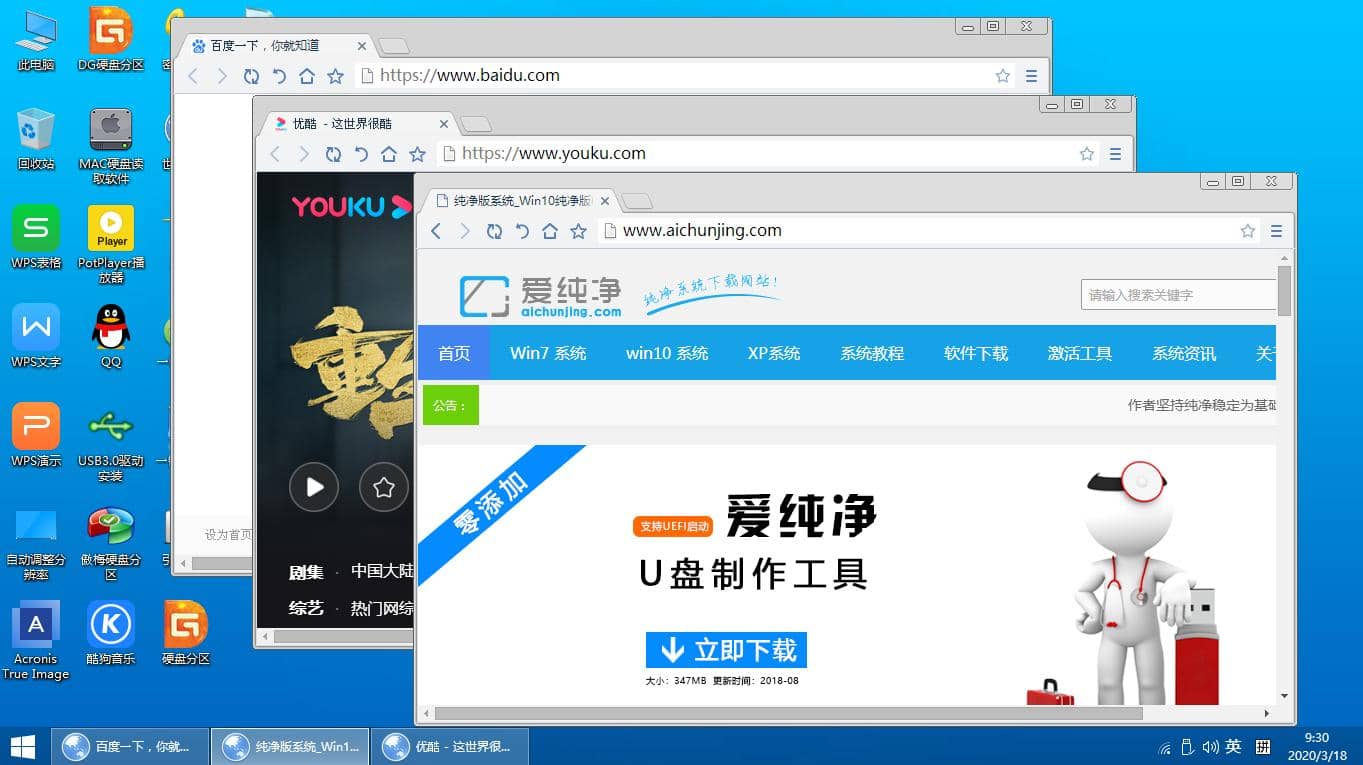Open the Win7 系统 navigation tab
The image size is (1363, 765).
coord(548,353)
